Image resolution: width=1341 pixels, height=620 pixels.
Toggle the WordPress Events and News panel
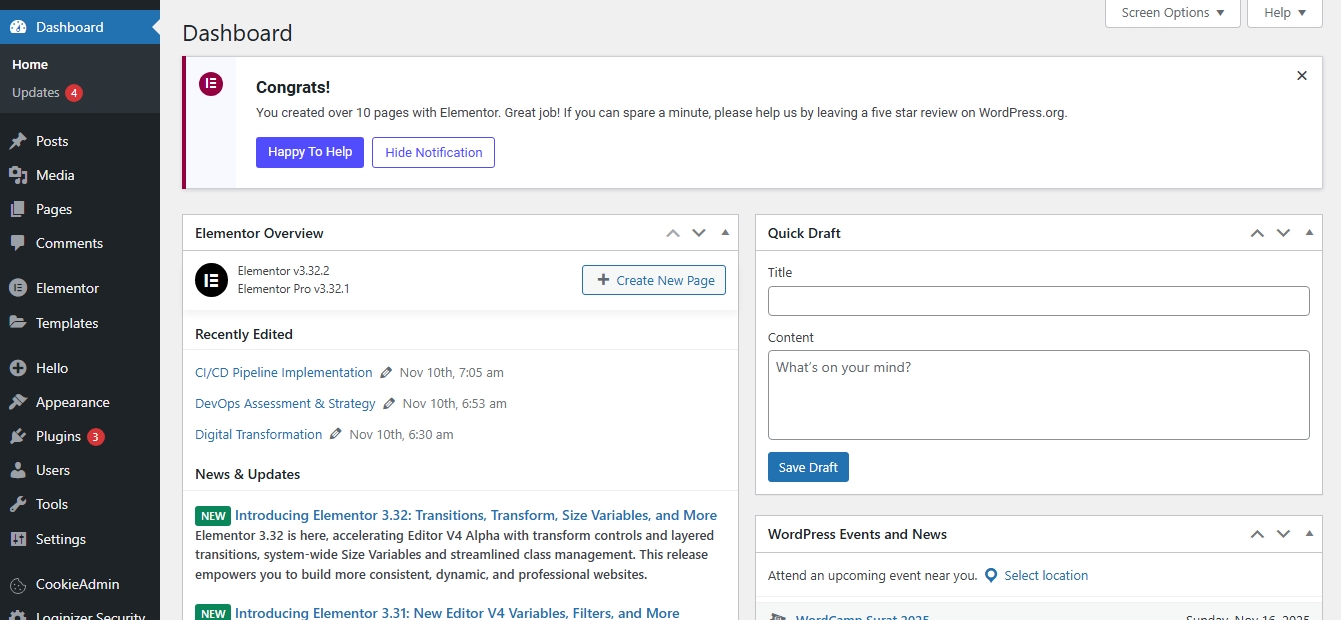1309,534
